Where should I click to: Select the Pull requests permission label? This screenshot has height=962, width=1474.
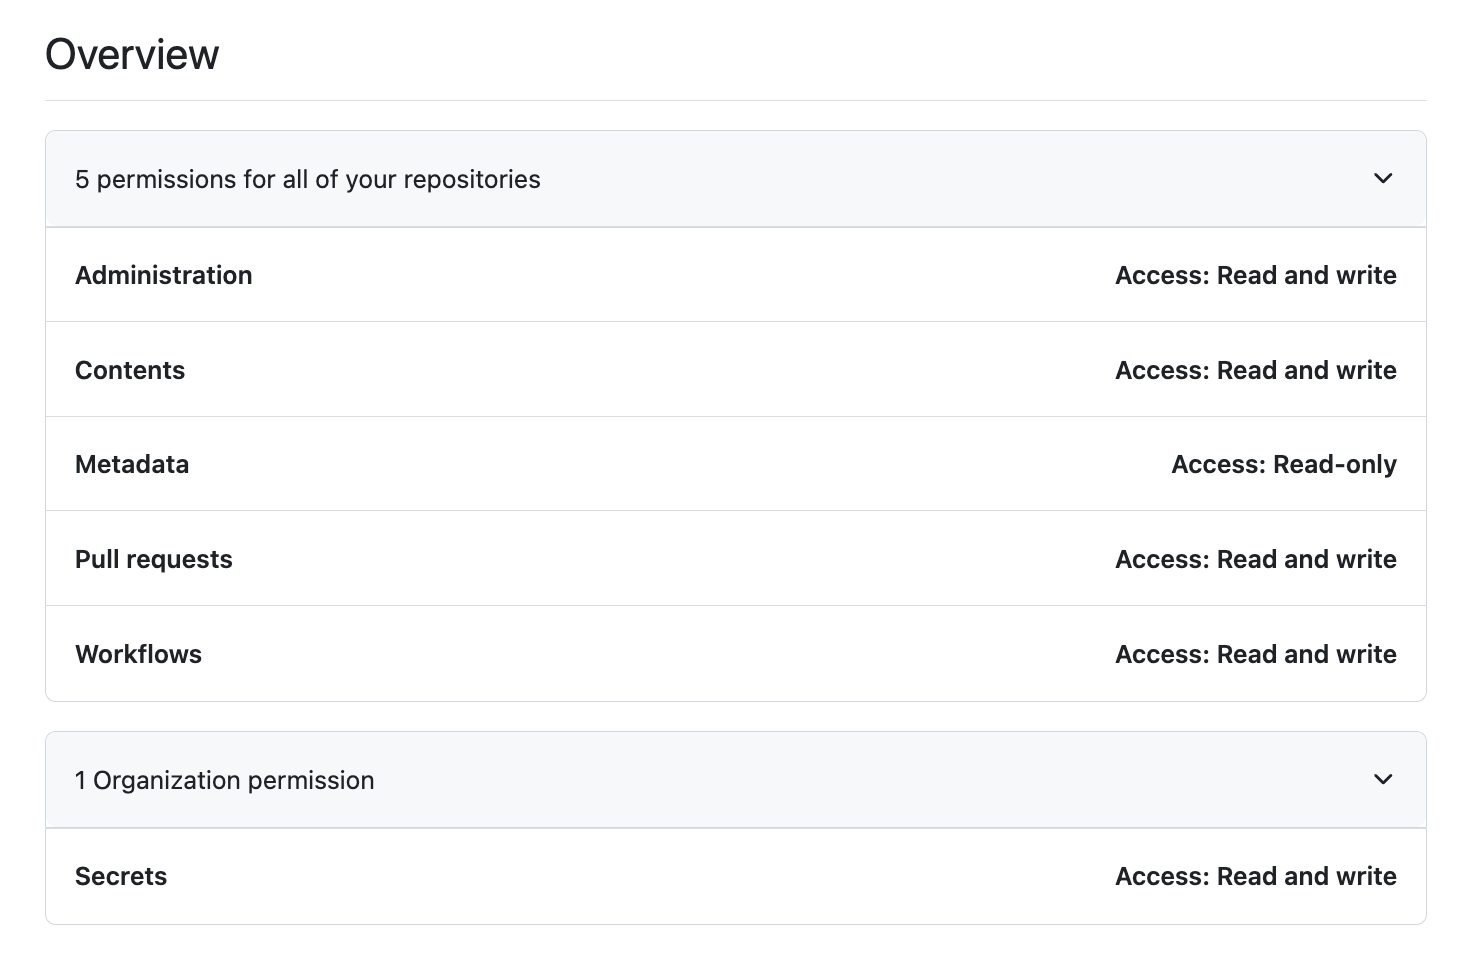tap(154, 559)
